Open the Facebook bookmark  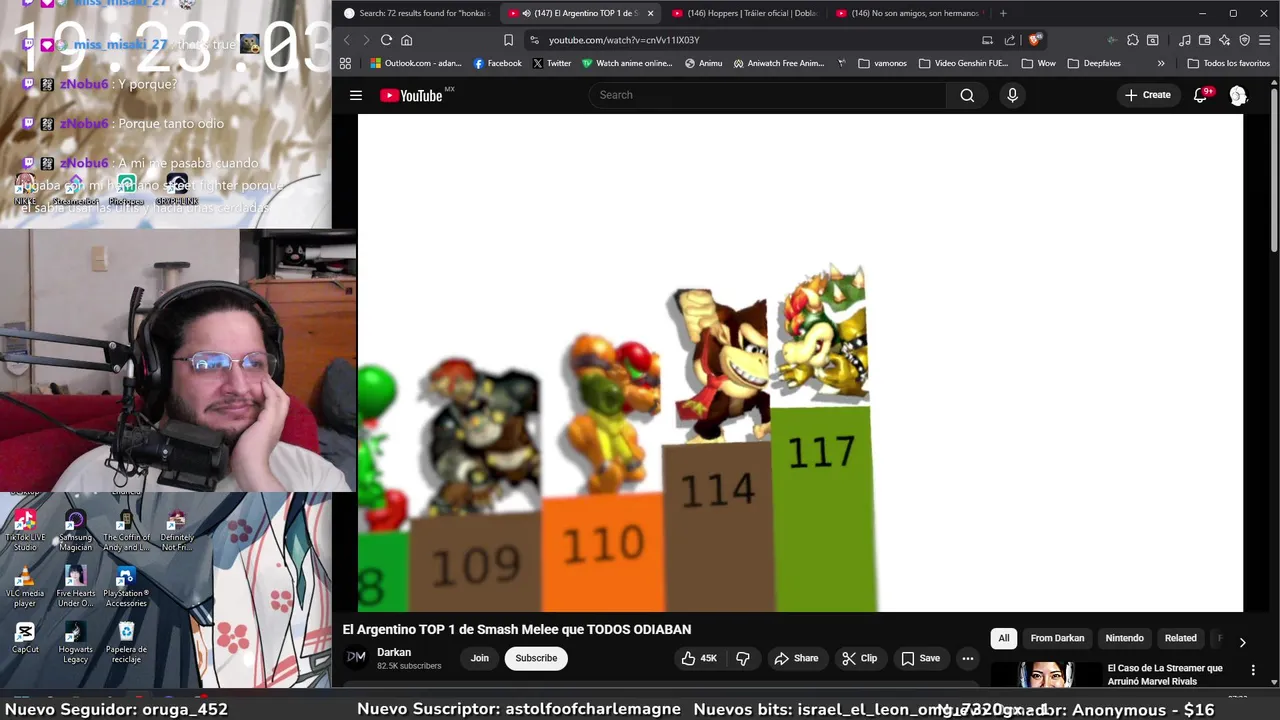pos(497,63)
